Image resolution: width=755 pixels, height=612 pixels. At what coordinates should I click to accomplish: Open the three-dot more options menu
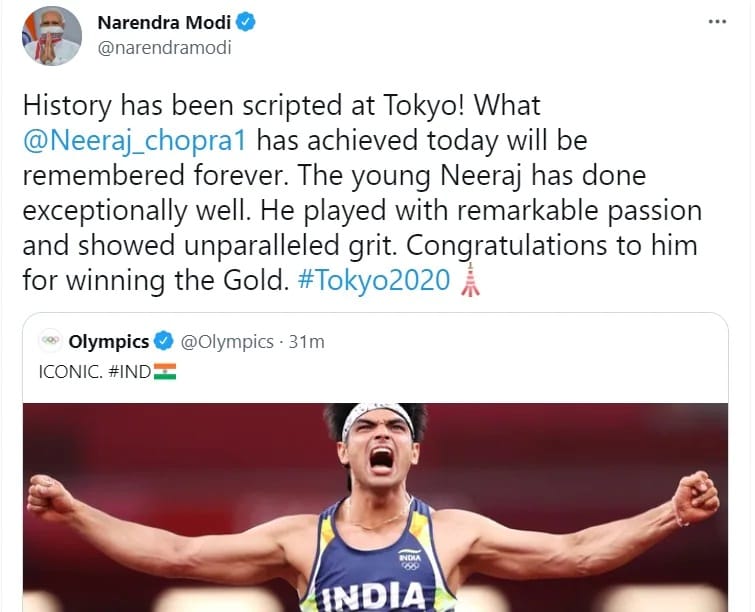click(717, 21)
